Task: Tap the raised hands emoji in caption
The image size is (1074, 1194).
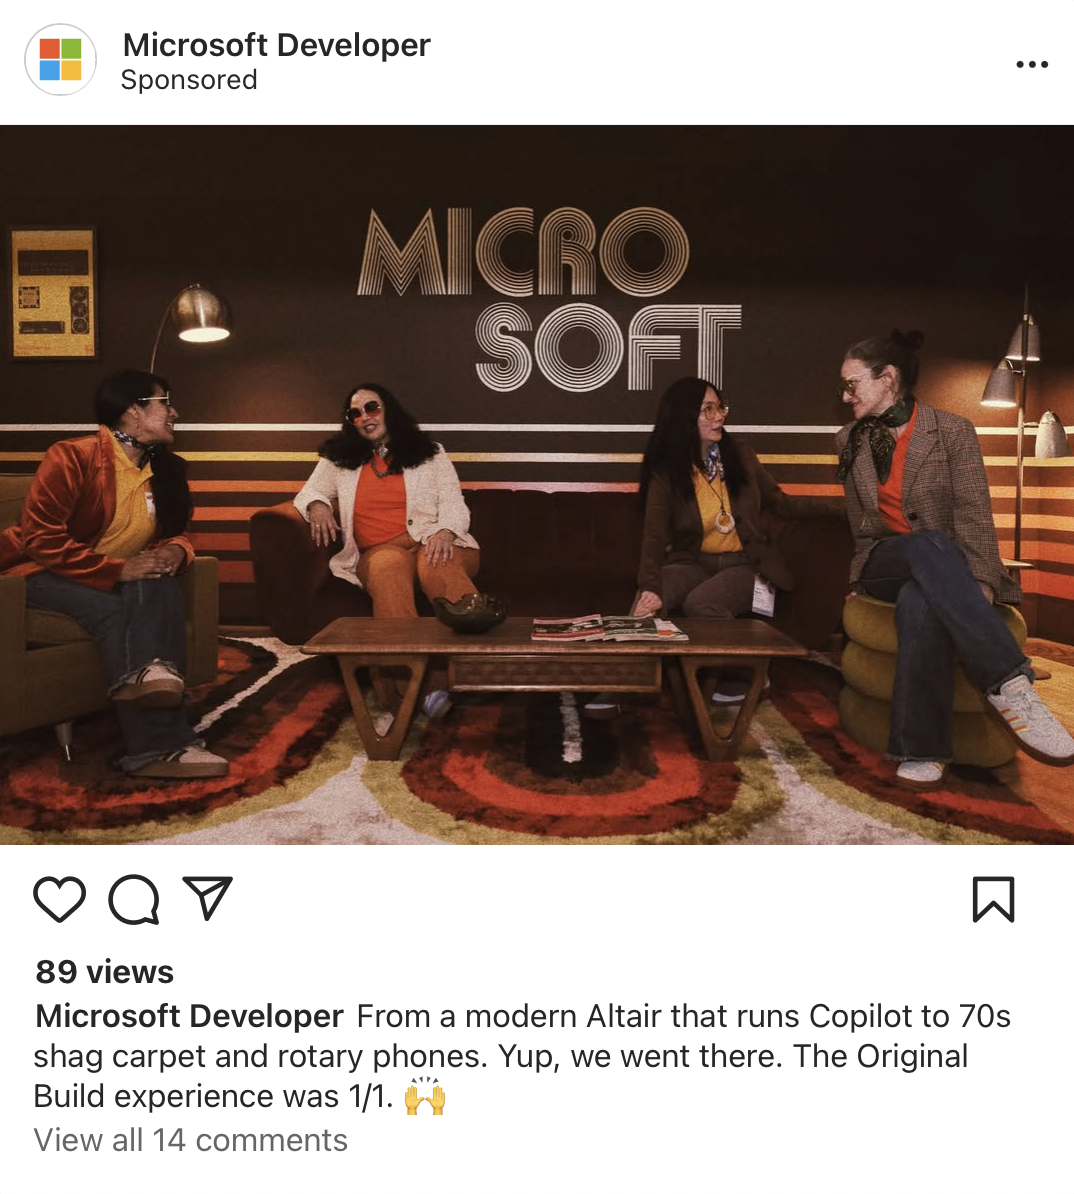Action: [x=424, y=1097]
